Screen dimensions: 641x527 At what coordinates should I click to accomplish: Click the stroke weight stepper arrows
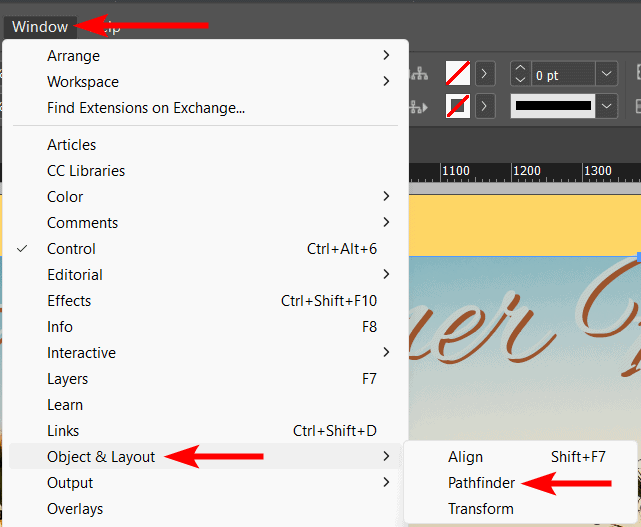(519, 74)
